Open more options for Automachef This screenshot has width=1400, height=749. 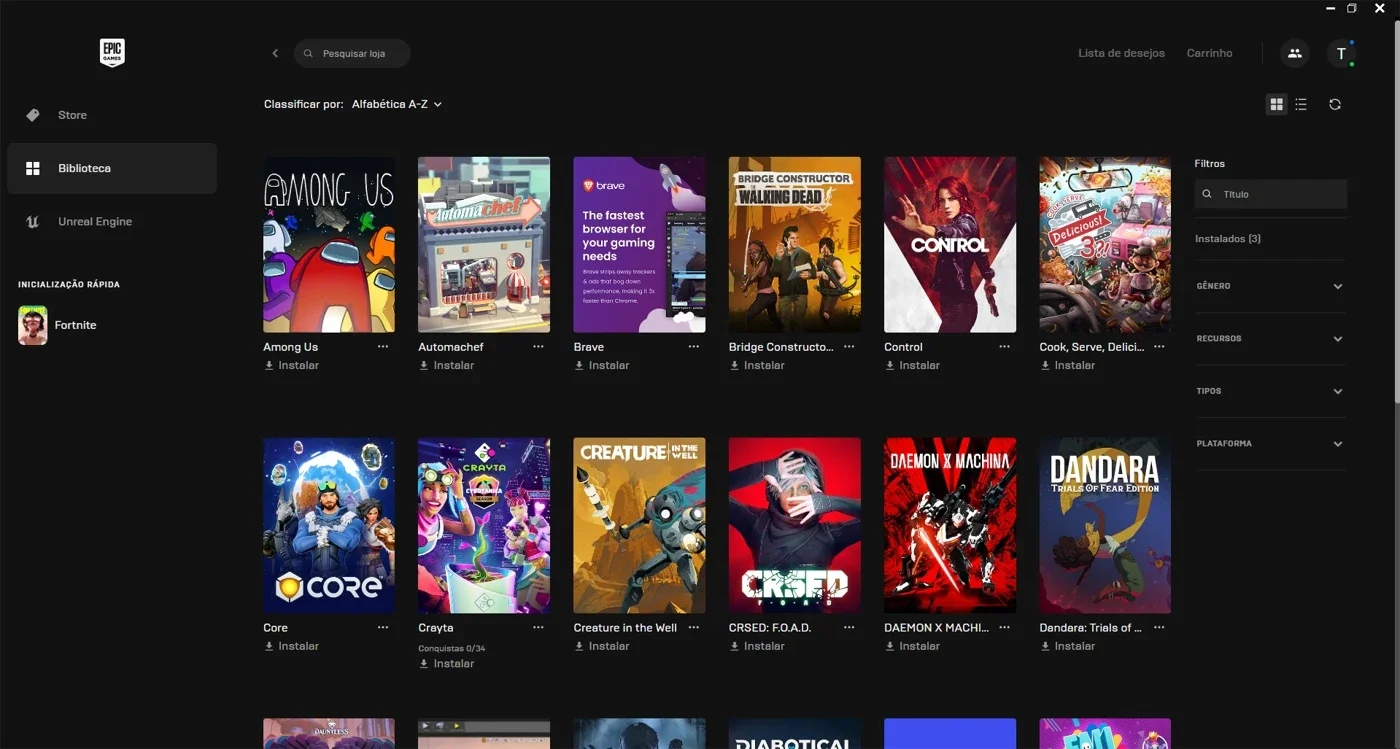[538, 347]
